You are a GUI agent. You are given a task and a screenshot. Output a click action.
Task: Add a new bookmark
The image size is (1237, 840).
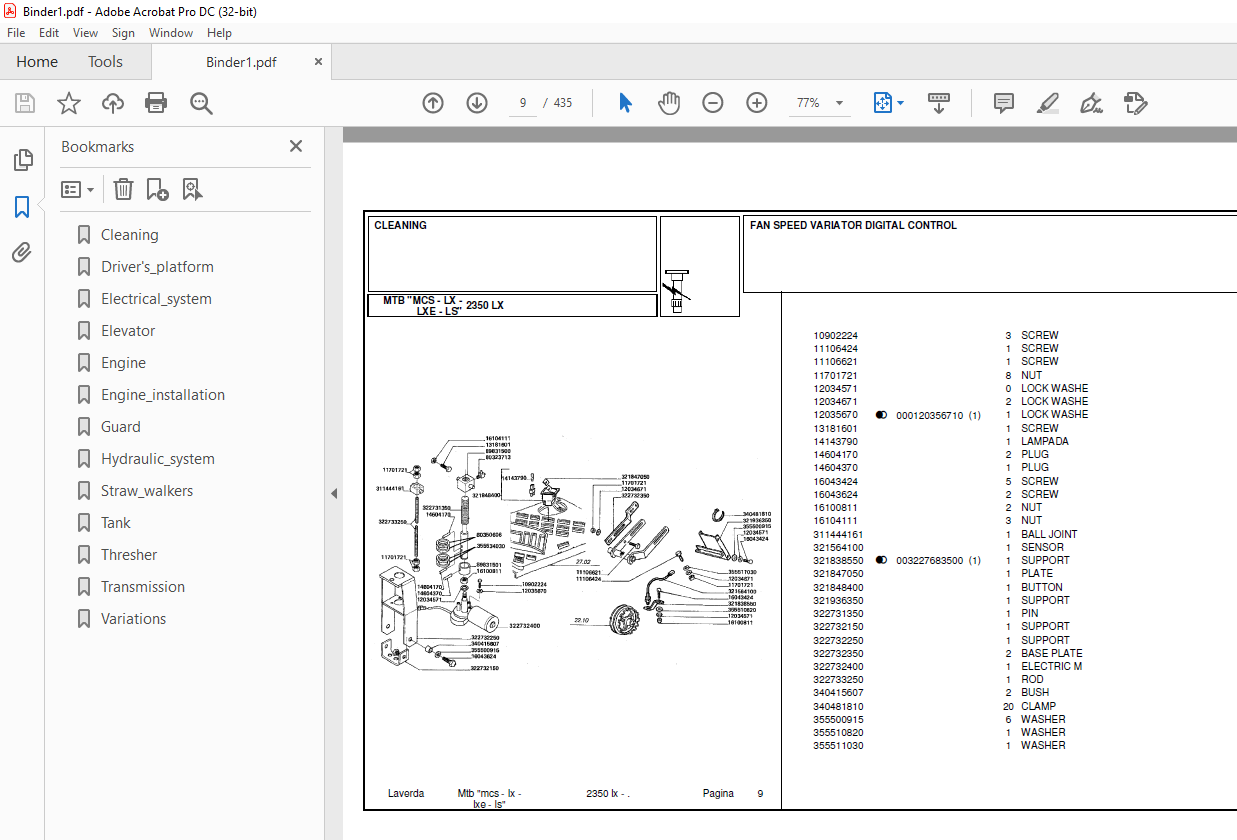point(157,189)
